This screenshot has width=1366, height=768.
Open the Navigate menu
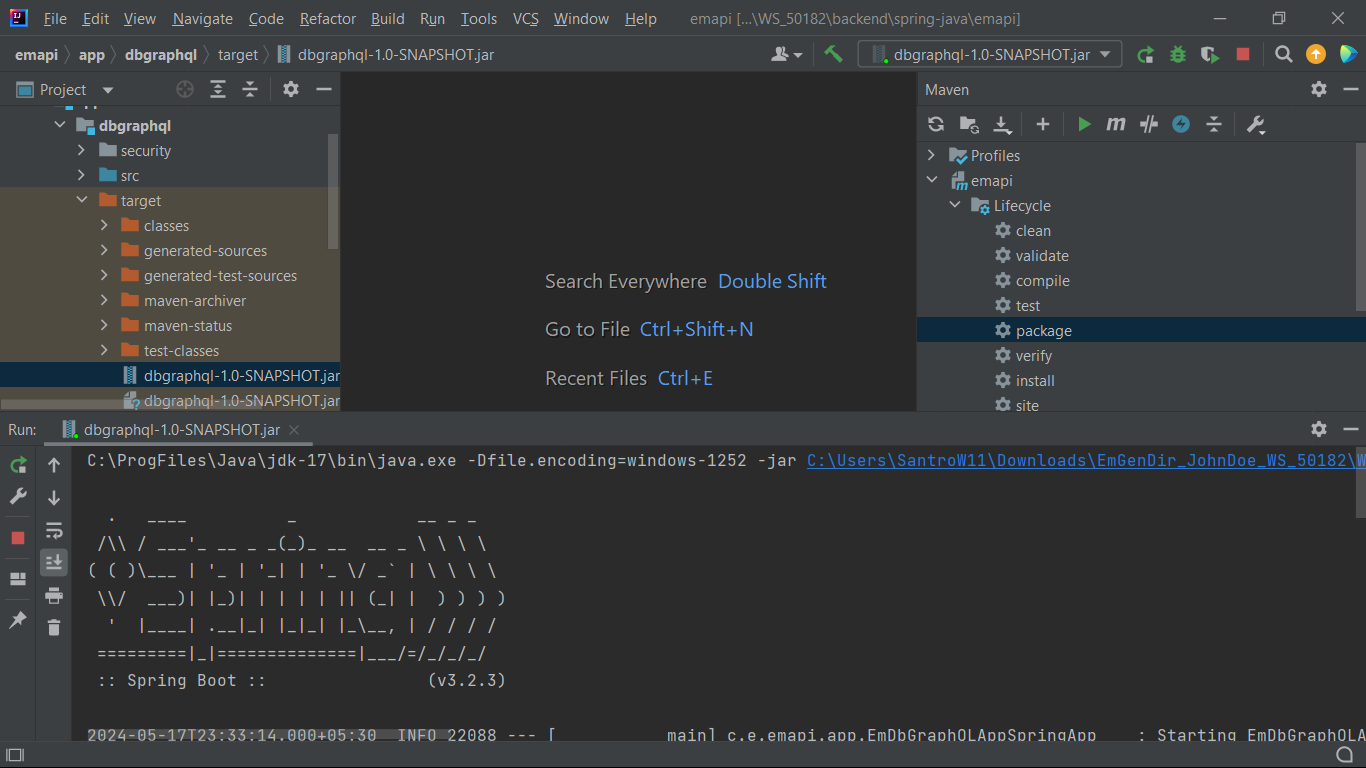coord(202,19)
